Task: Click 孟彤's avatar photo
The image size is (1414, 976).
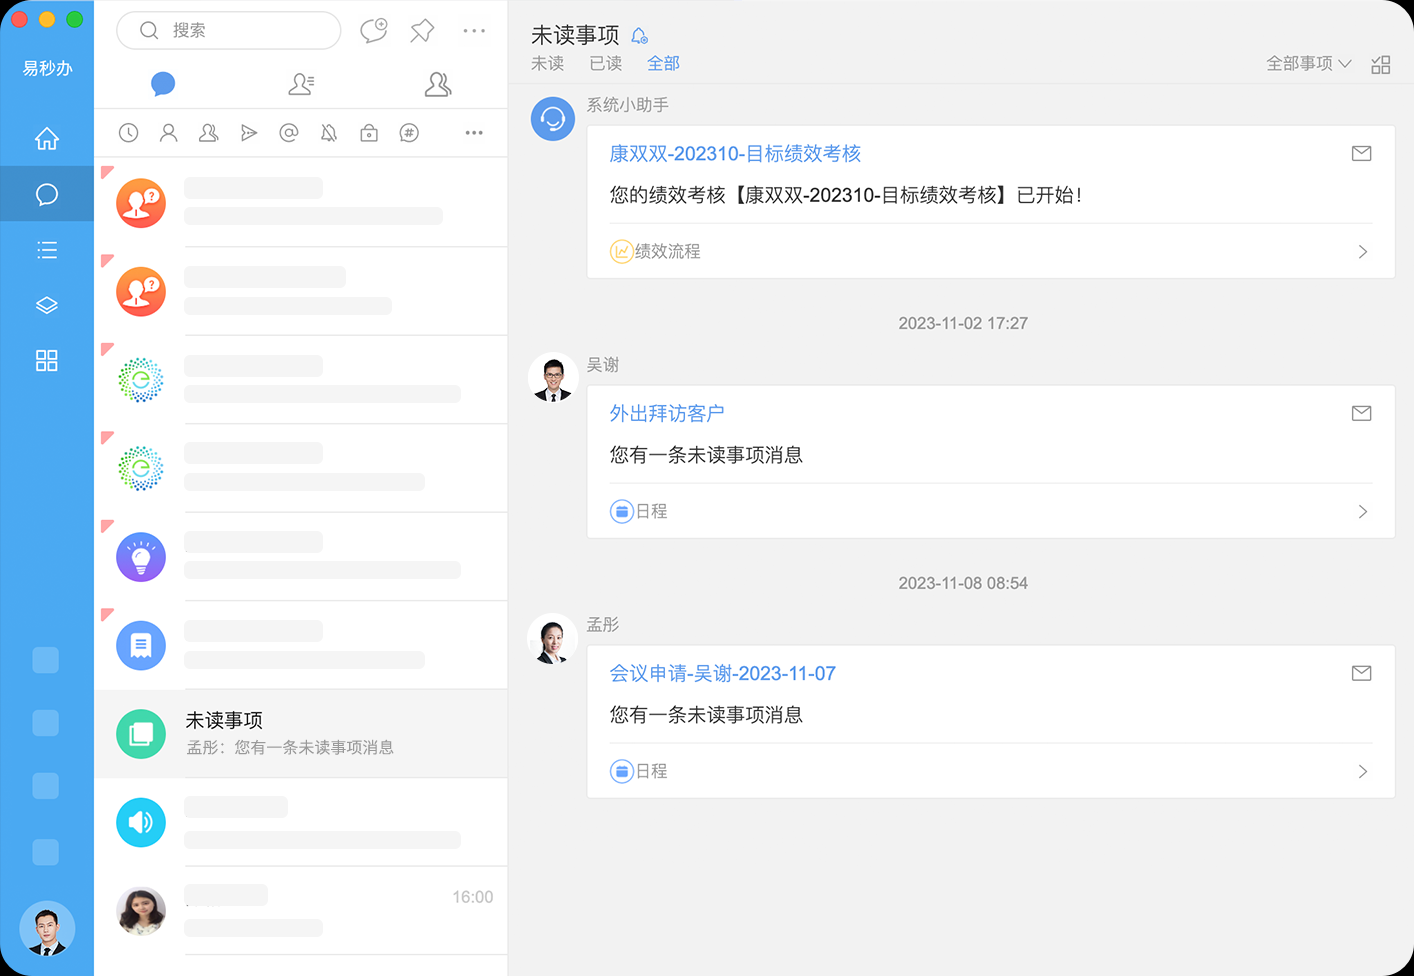Action: 553,638
